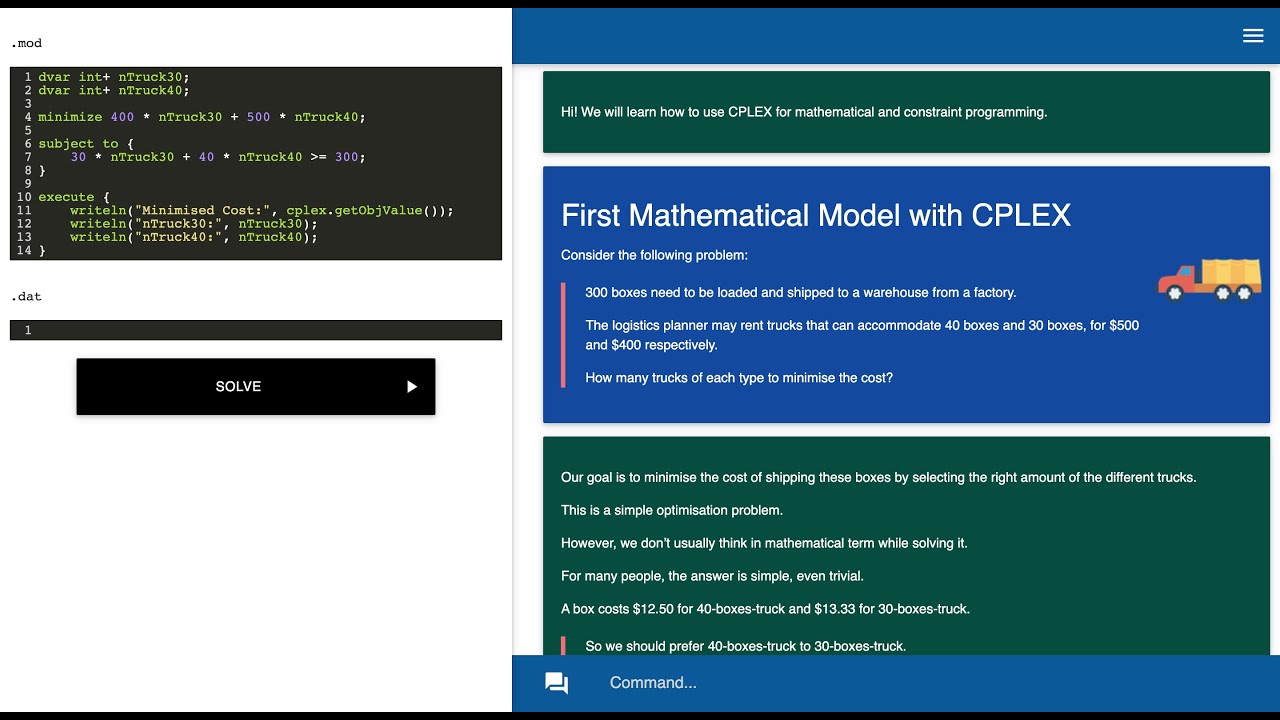Click the chat bubble icon
The image size is (1280, 720).
click(x=557, y=683)
